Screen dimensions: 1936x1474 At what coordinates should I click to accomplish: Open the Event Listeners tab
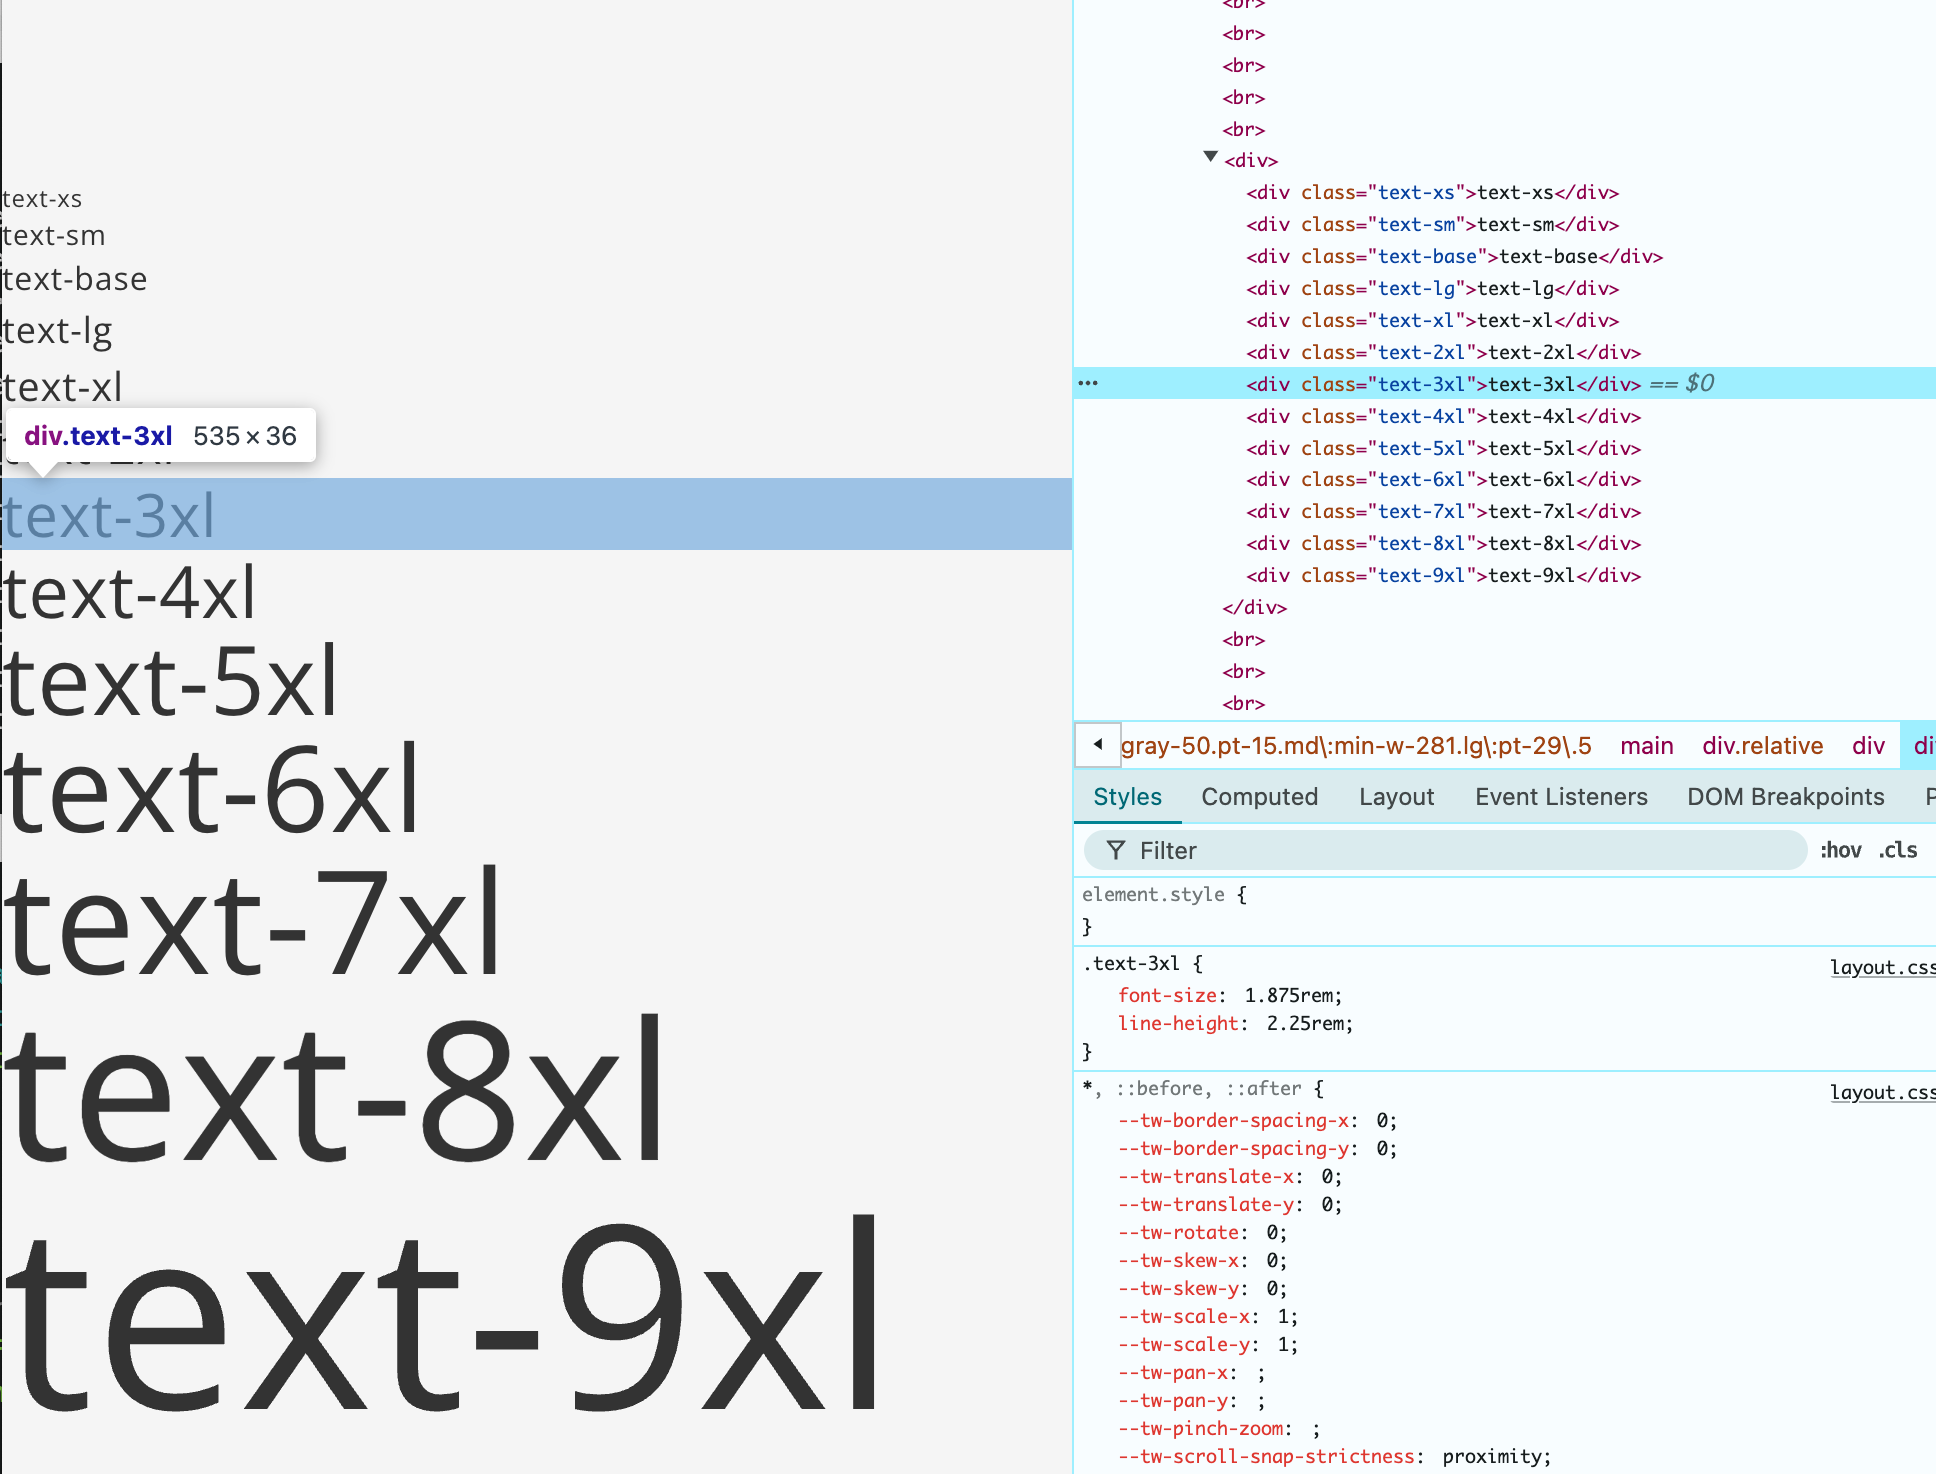pyautogui.click(x=1561, y=797)
